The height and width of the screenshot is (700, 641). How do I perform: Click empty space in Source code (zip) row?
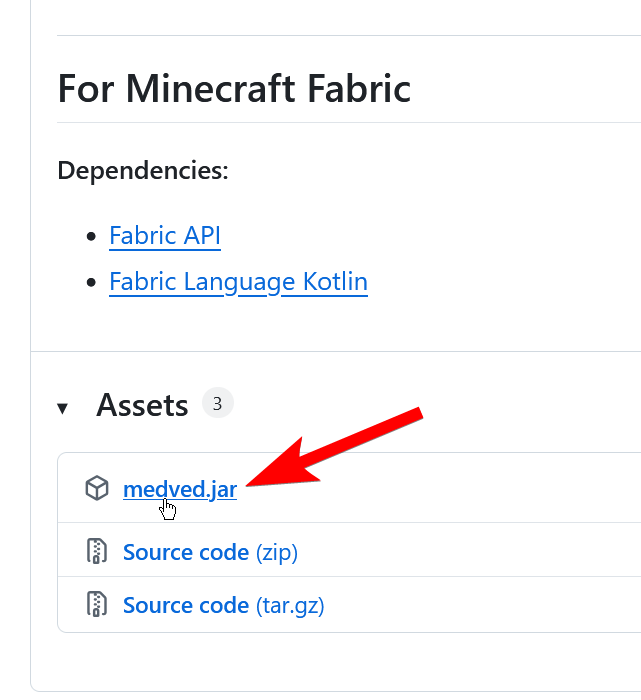(469, 550)
